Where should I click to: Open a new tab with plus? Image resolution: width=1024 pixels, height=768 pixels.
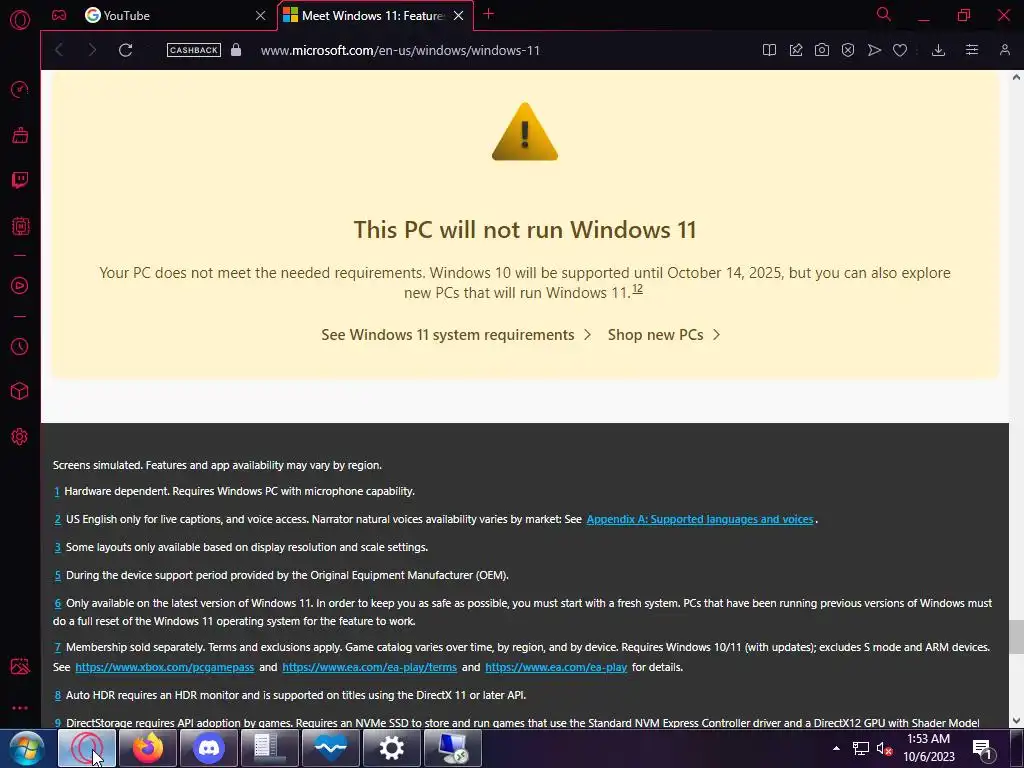488,14
